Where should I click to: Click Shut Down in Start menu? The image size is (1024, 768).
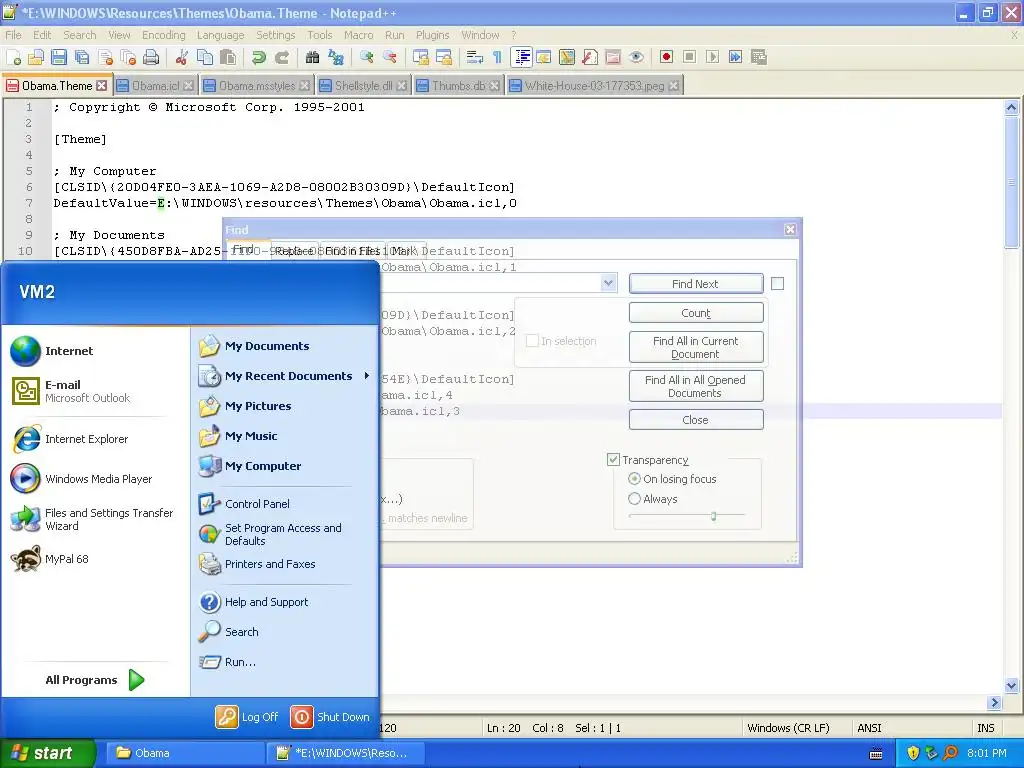click(330, 716)
